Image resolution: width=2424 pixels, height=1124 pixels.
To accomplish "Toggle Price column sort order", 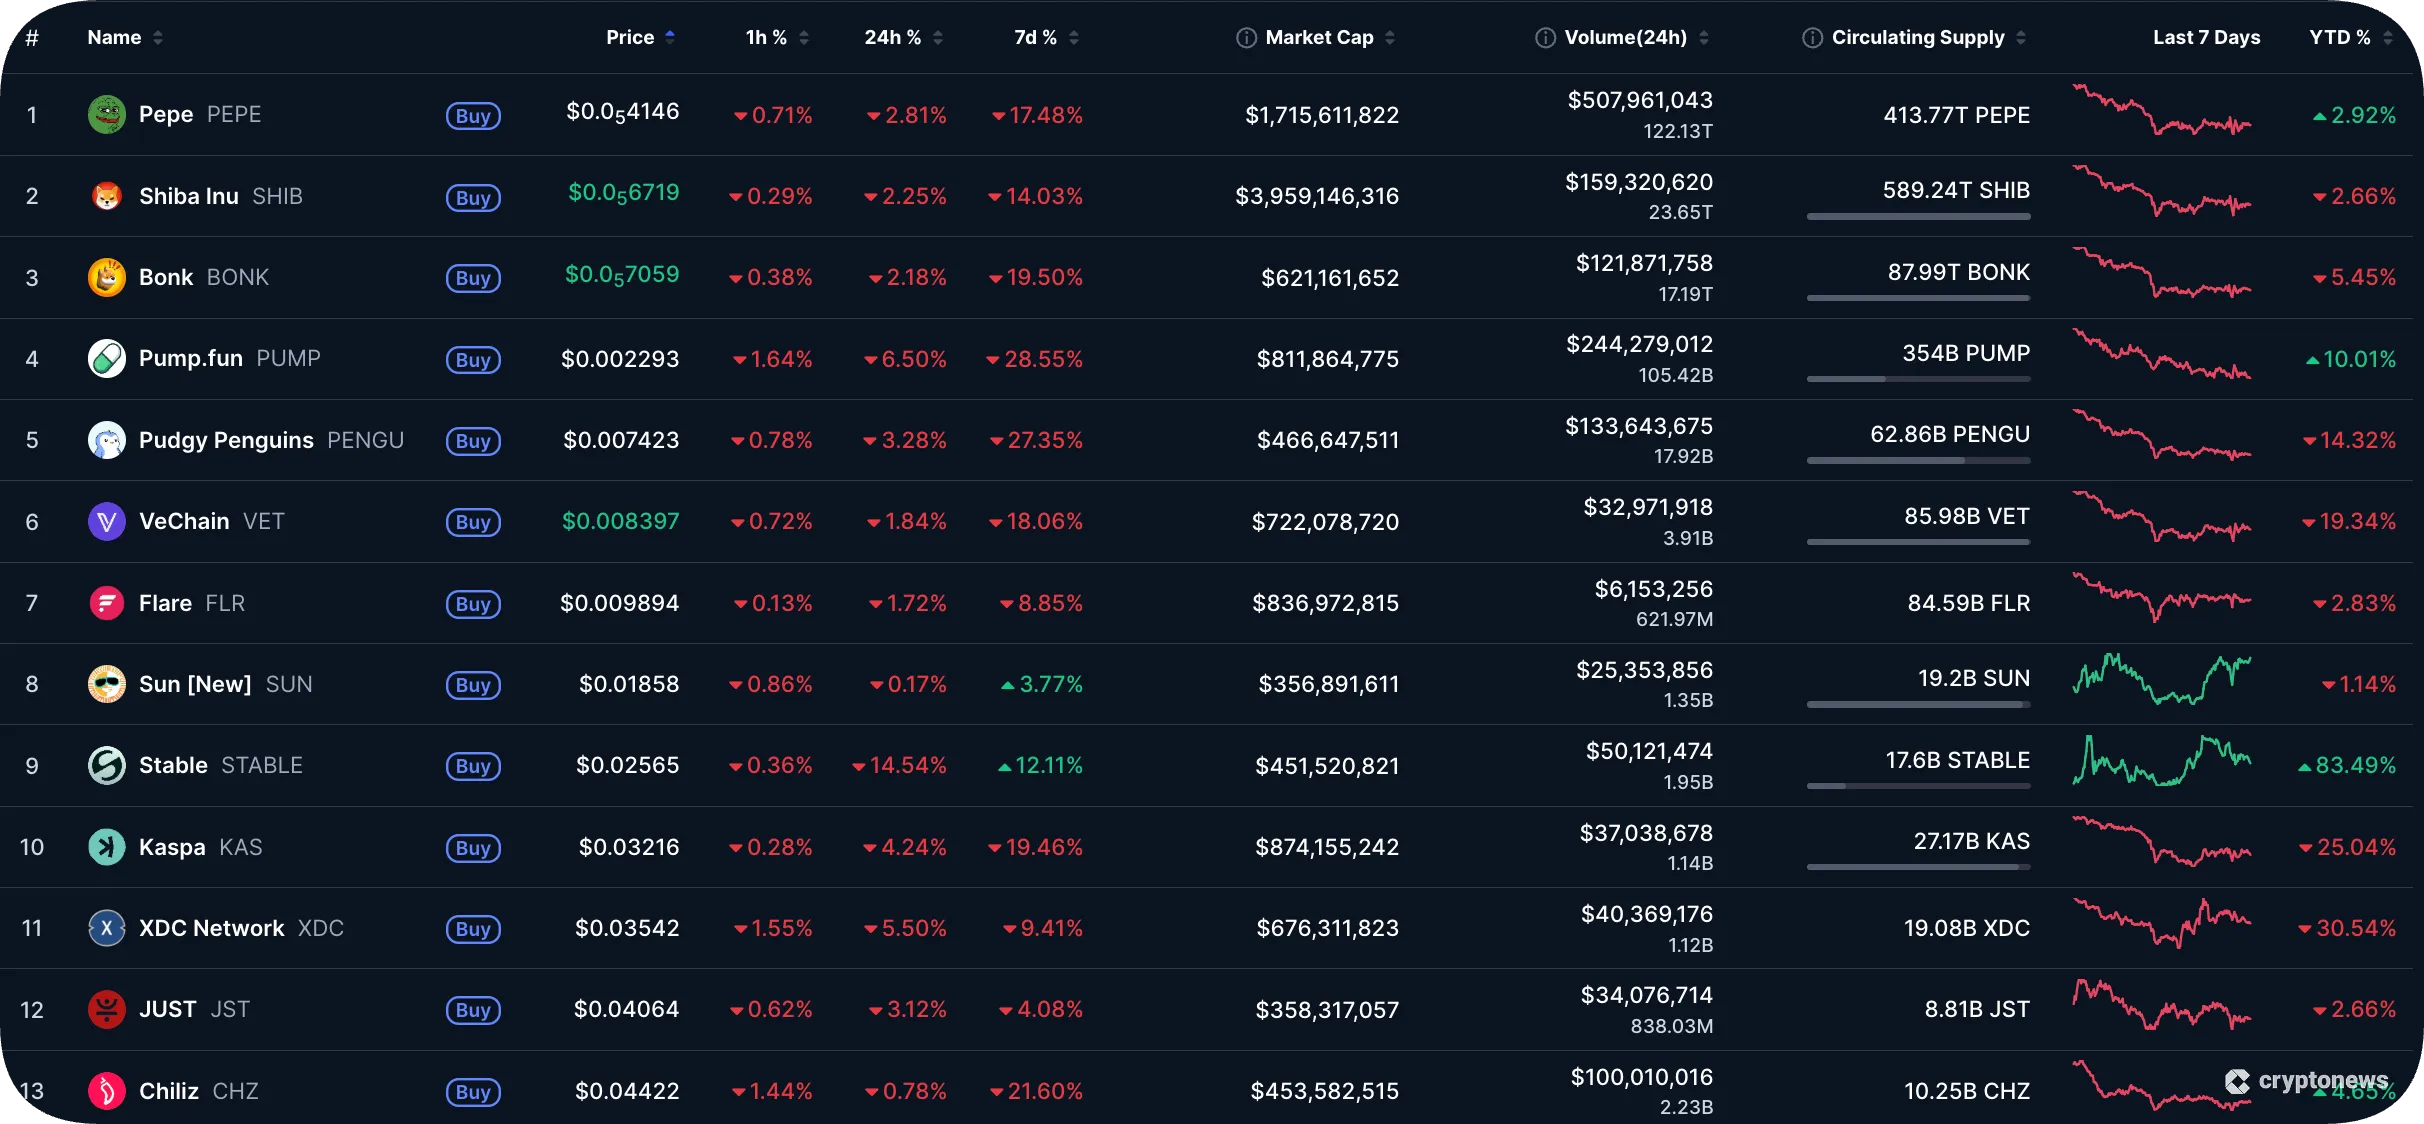I will (670, 37).
